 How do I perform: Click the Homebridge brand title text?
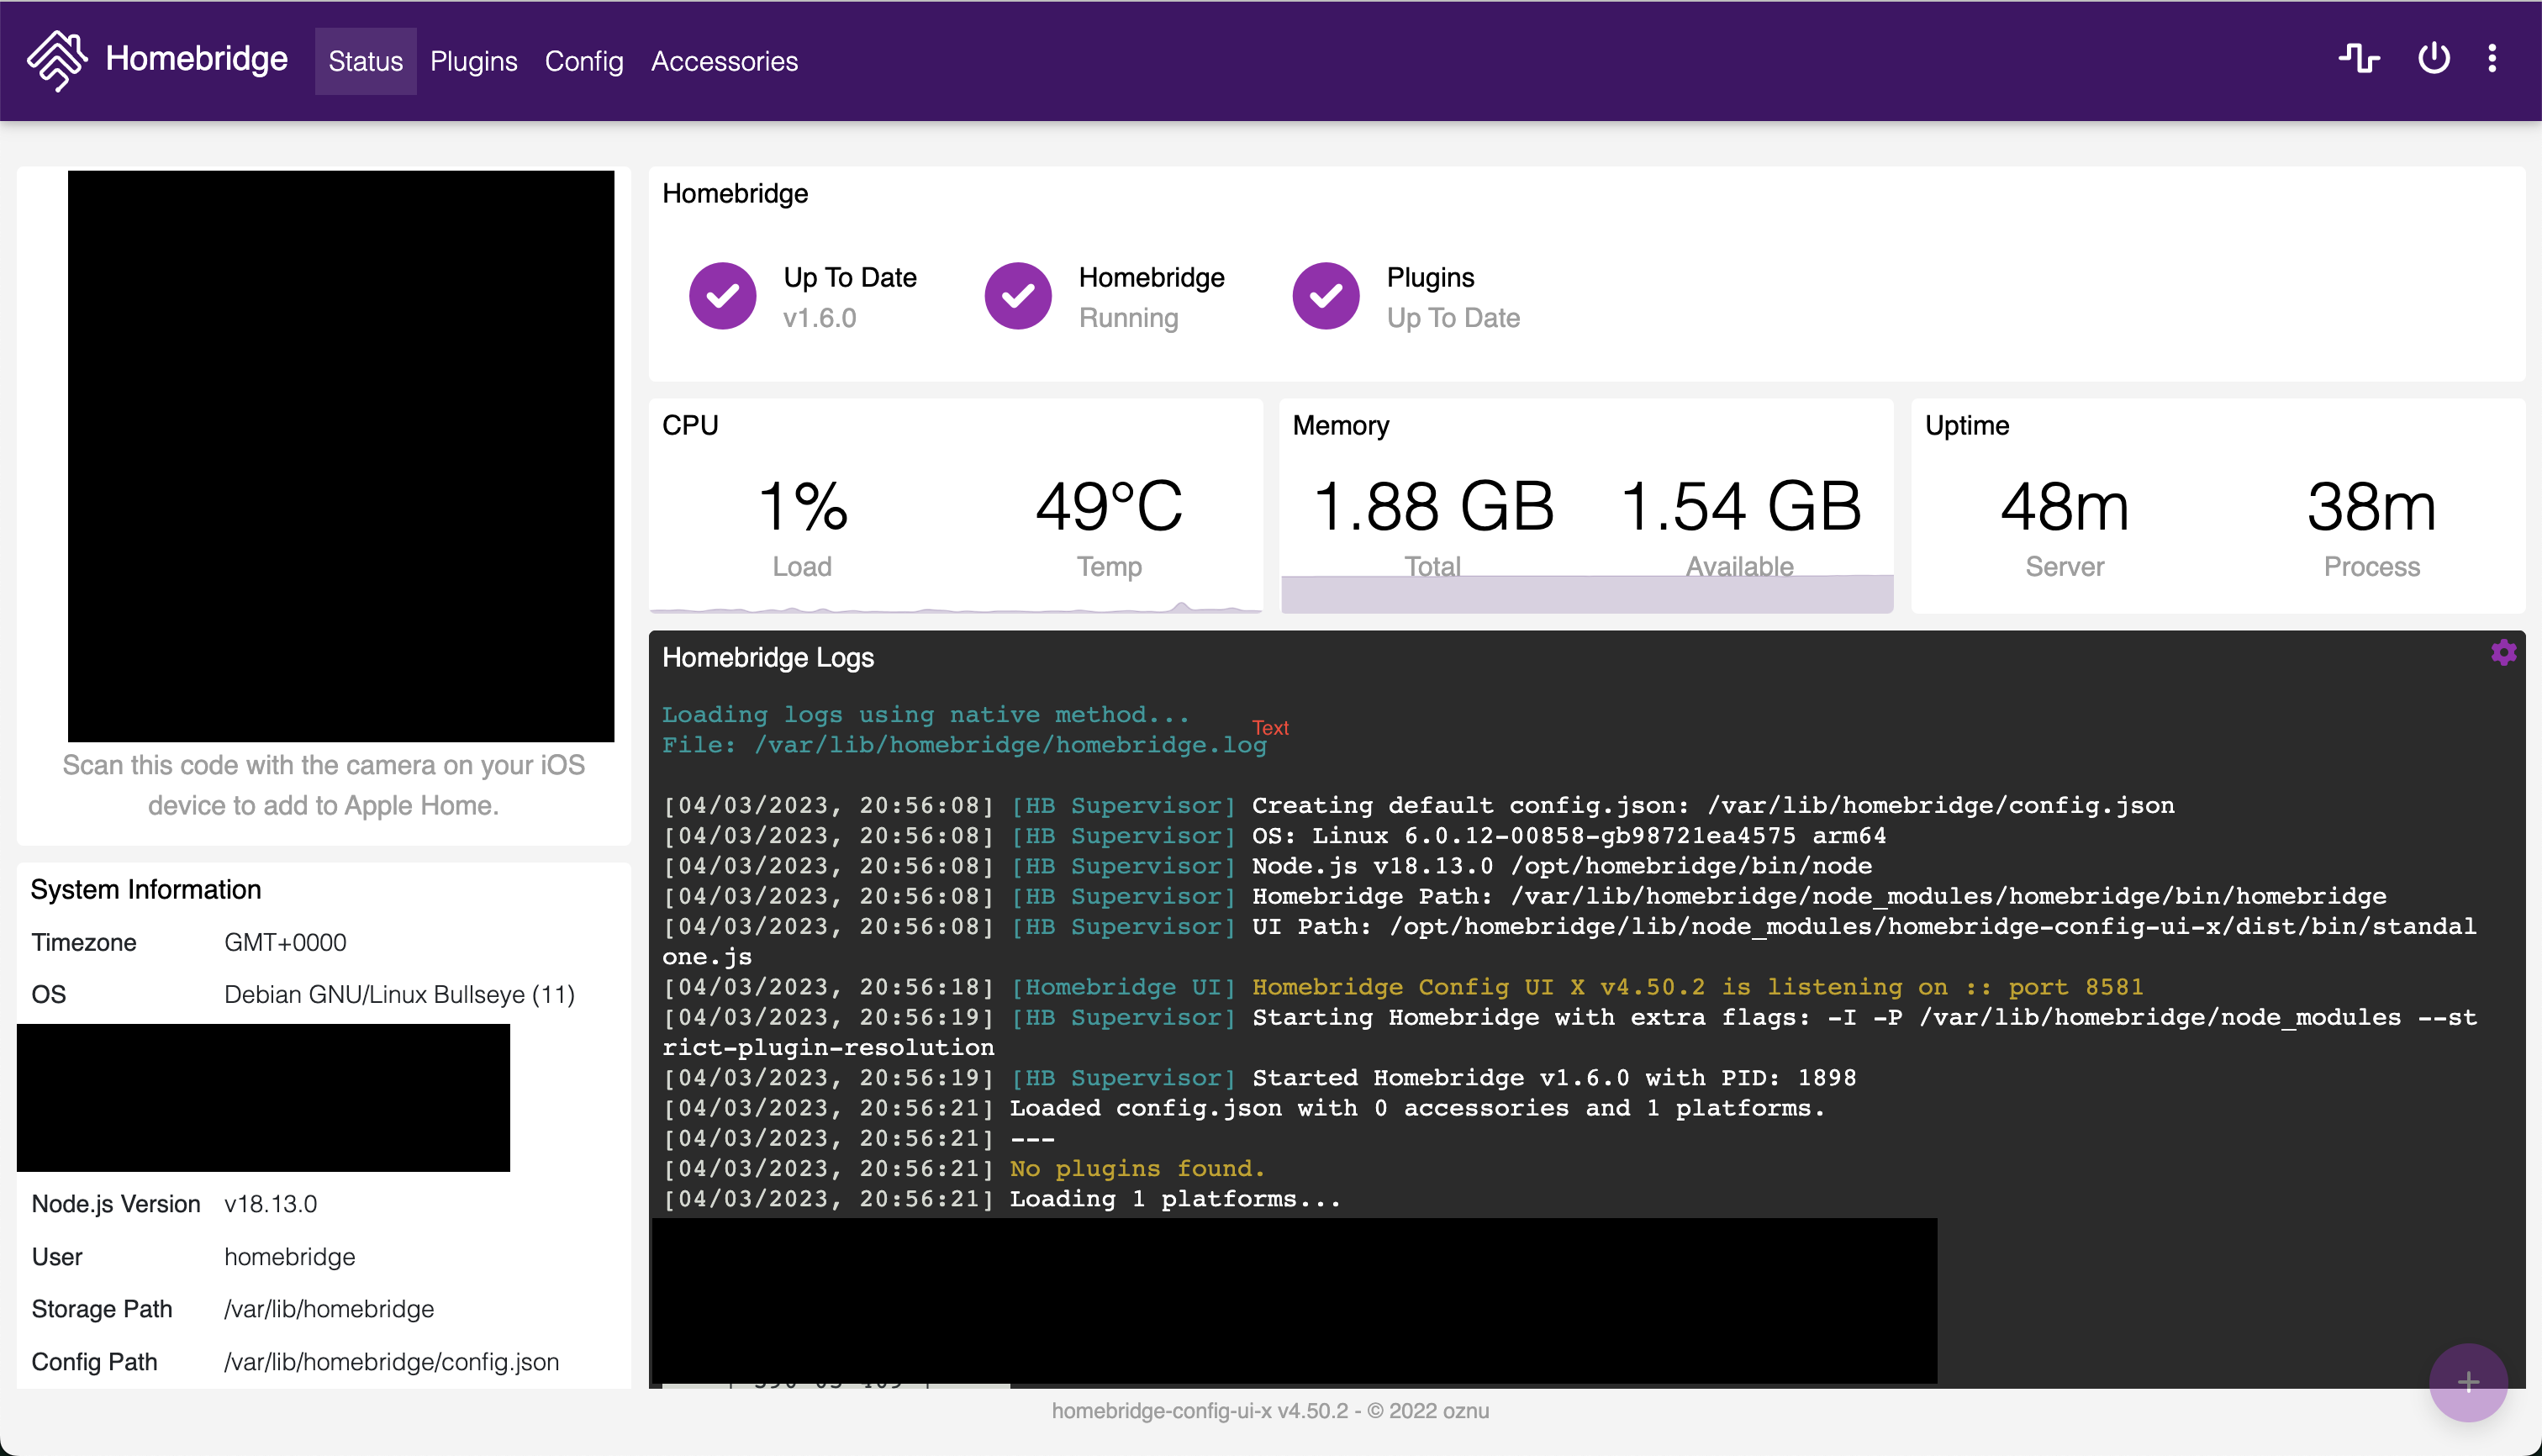click(196, 59)
